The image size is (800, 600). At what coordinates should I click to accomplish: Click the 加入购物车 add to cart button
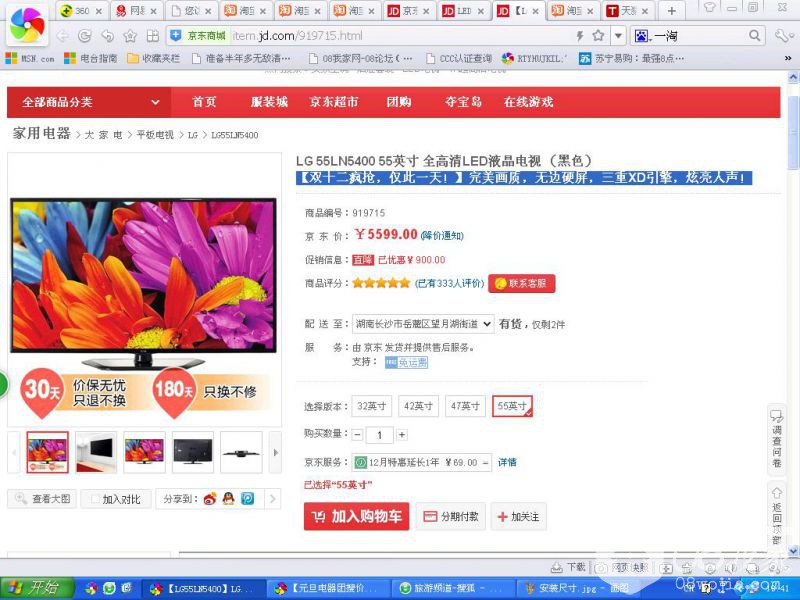pyautogui.click(x=356, y=516)
